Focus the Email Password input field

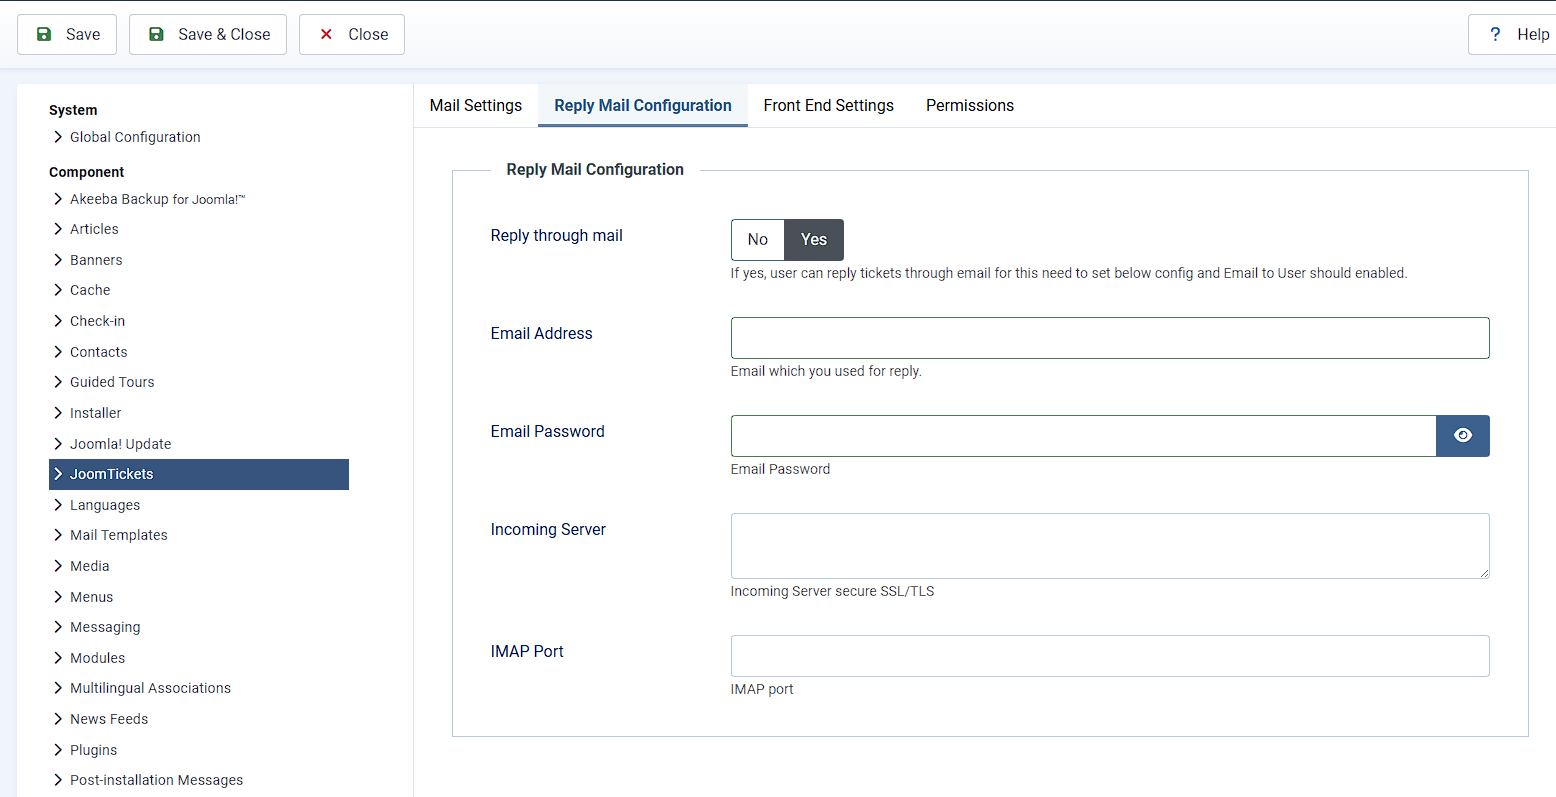[x=1083, y=436]
